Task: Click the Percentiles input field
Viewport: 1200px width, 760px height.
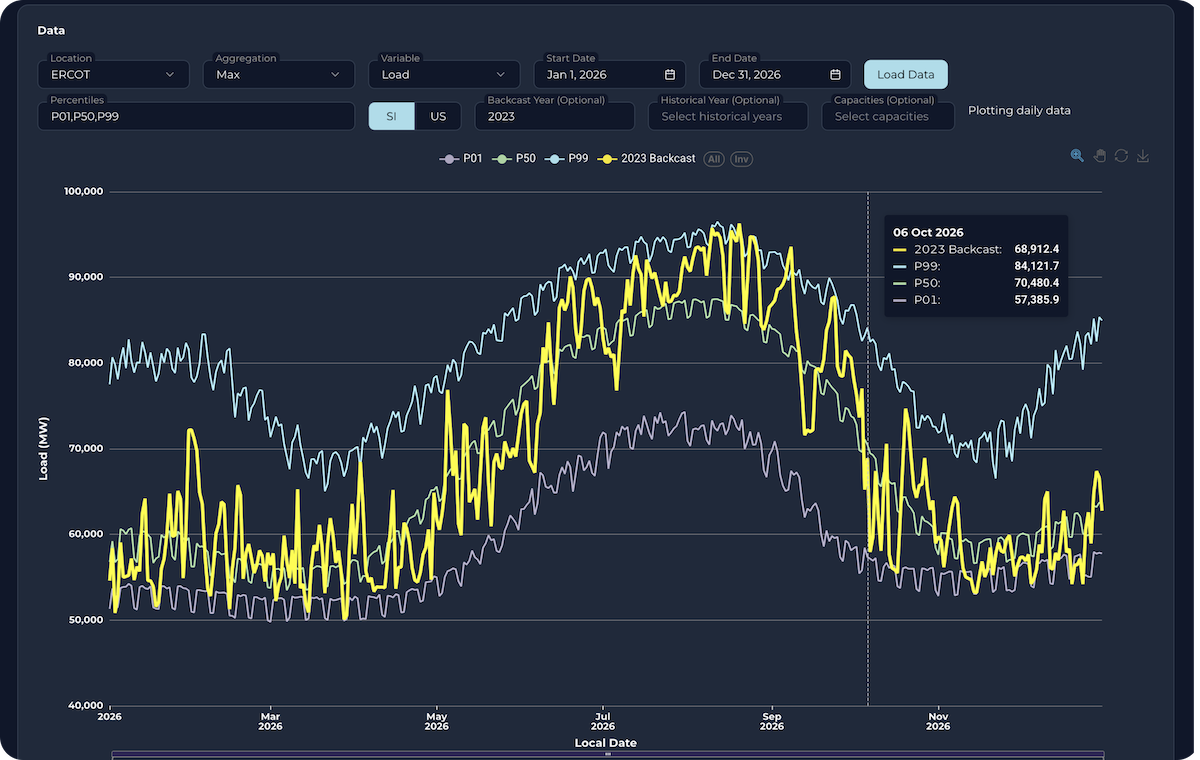Action: click(196, 116)
